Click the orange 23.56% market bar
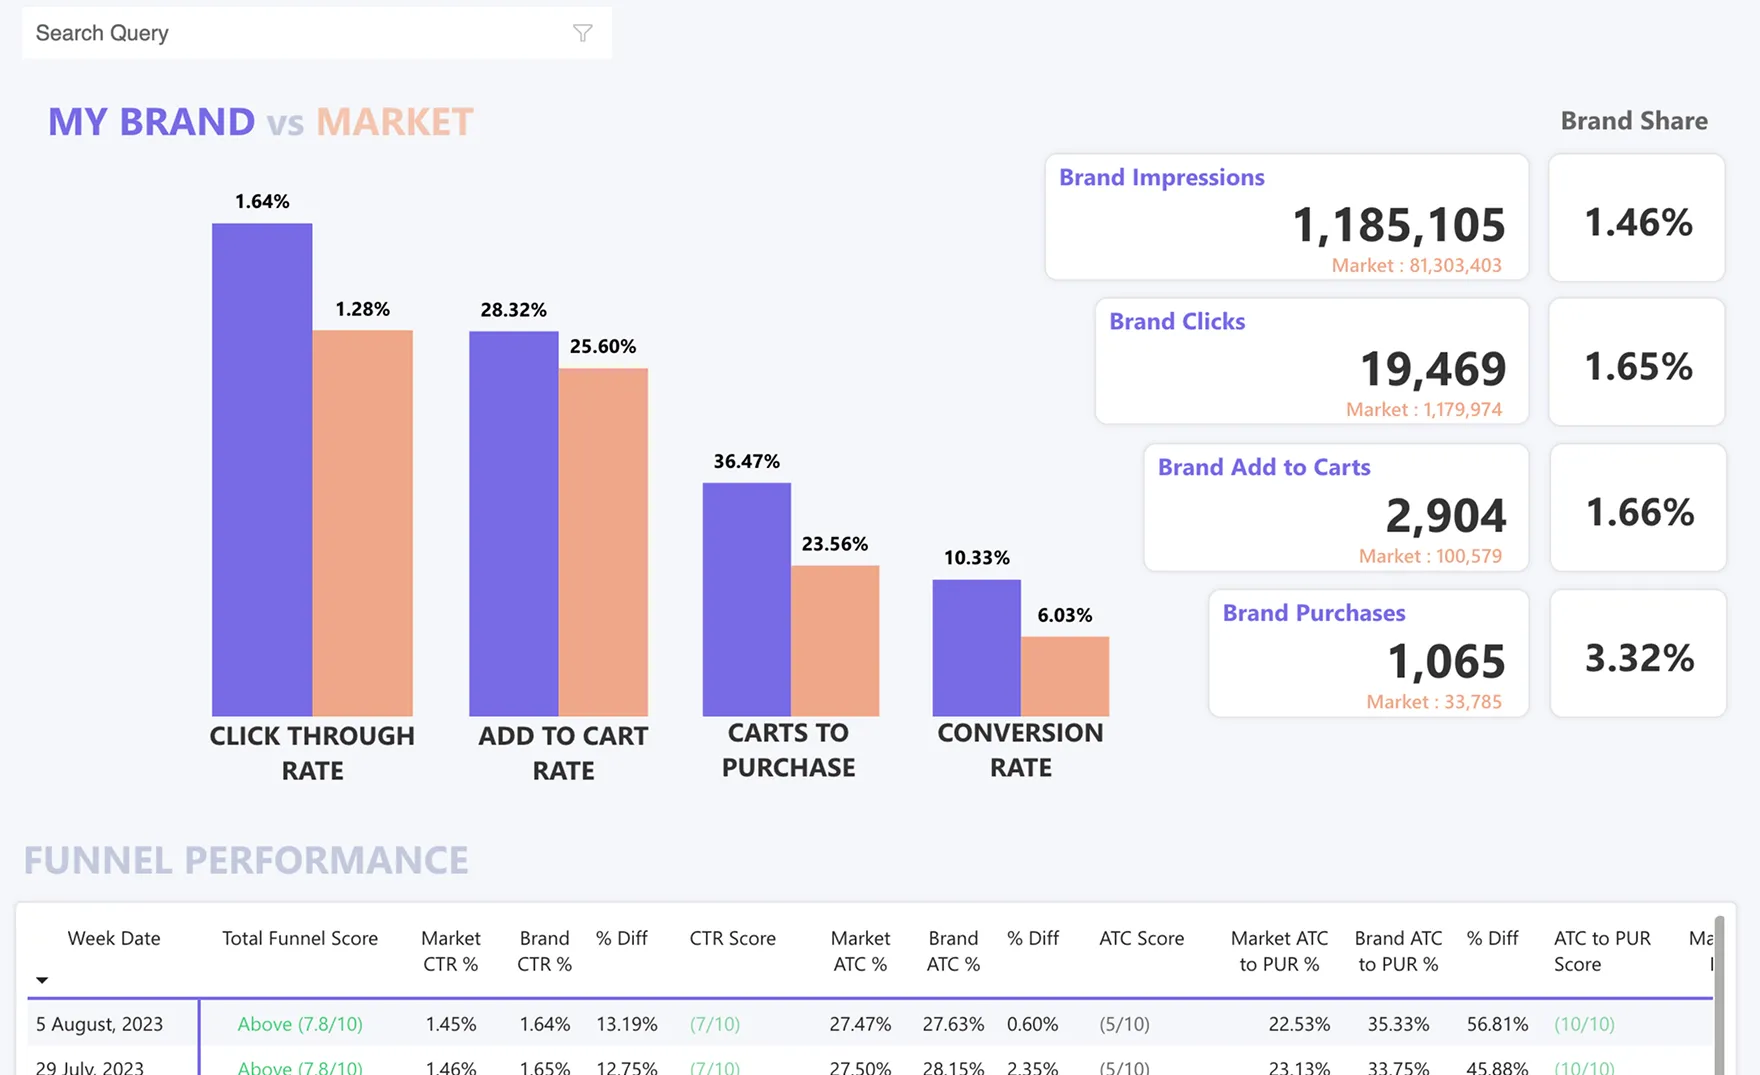 (835, 640)
